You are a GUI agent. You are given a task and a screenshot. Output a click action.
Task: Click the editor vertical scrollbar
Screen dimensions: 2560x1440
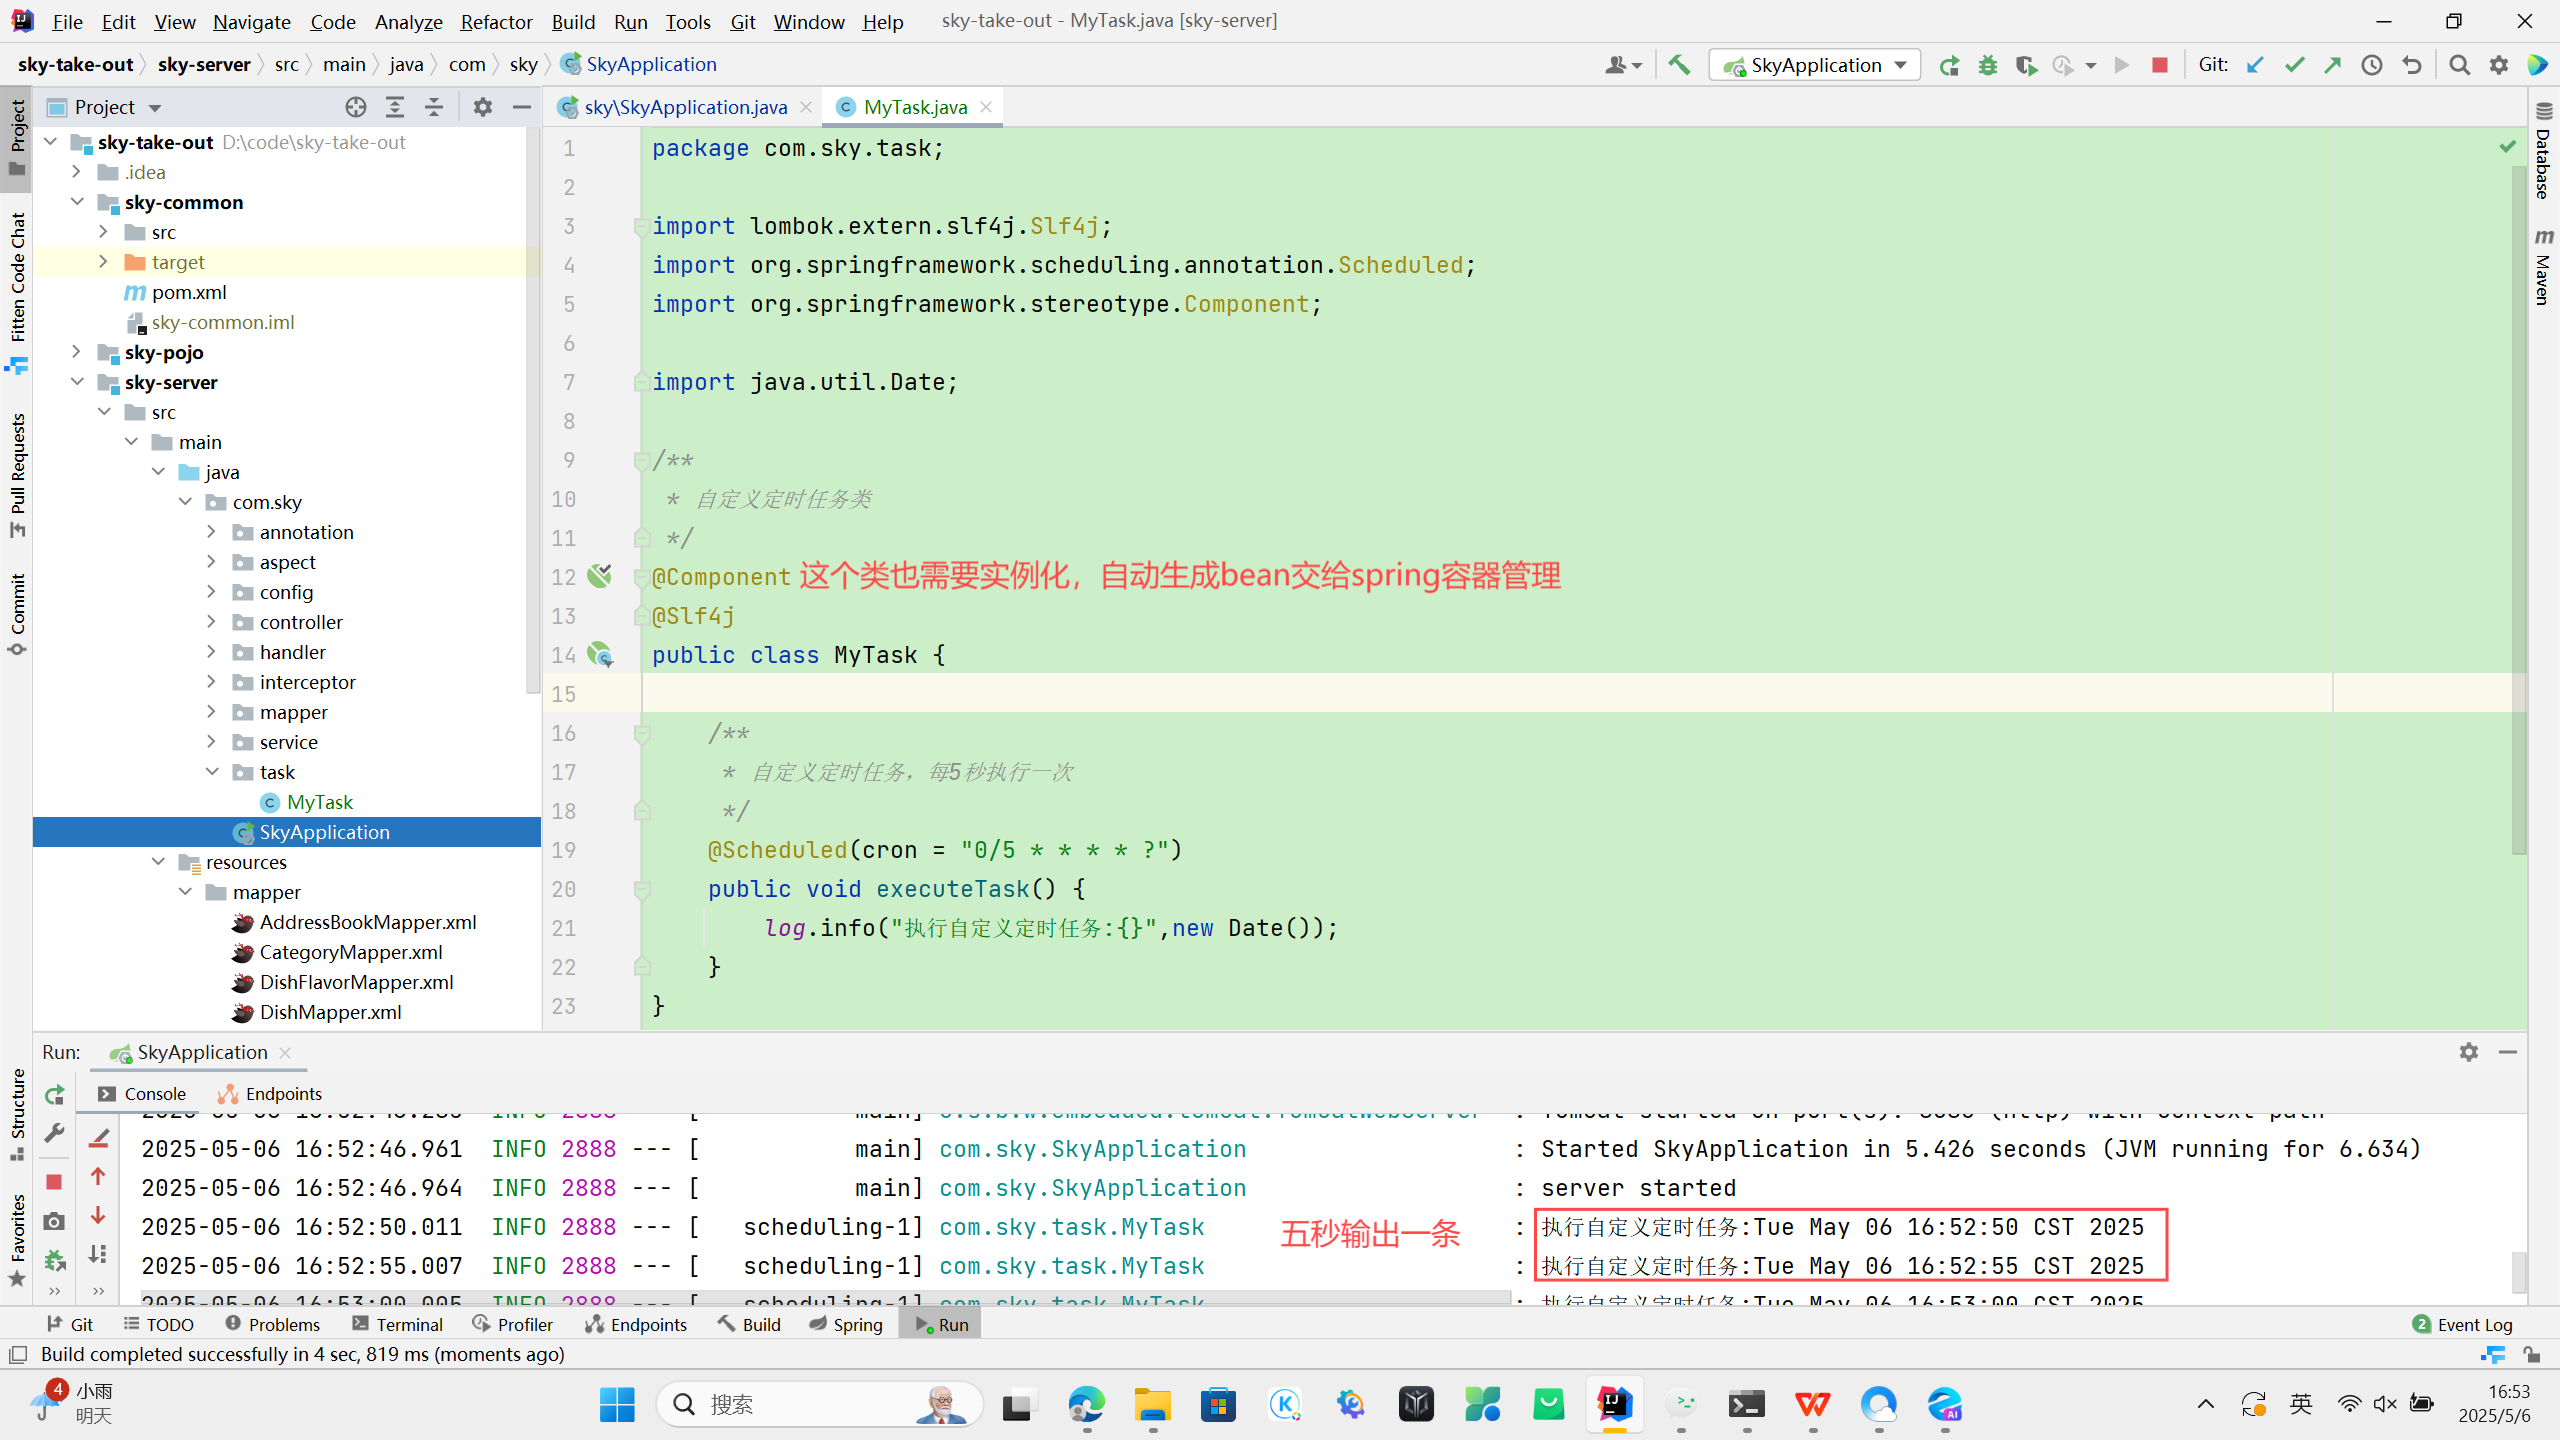coord(2518,500)
